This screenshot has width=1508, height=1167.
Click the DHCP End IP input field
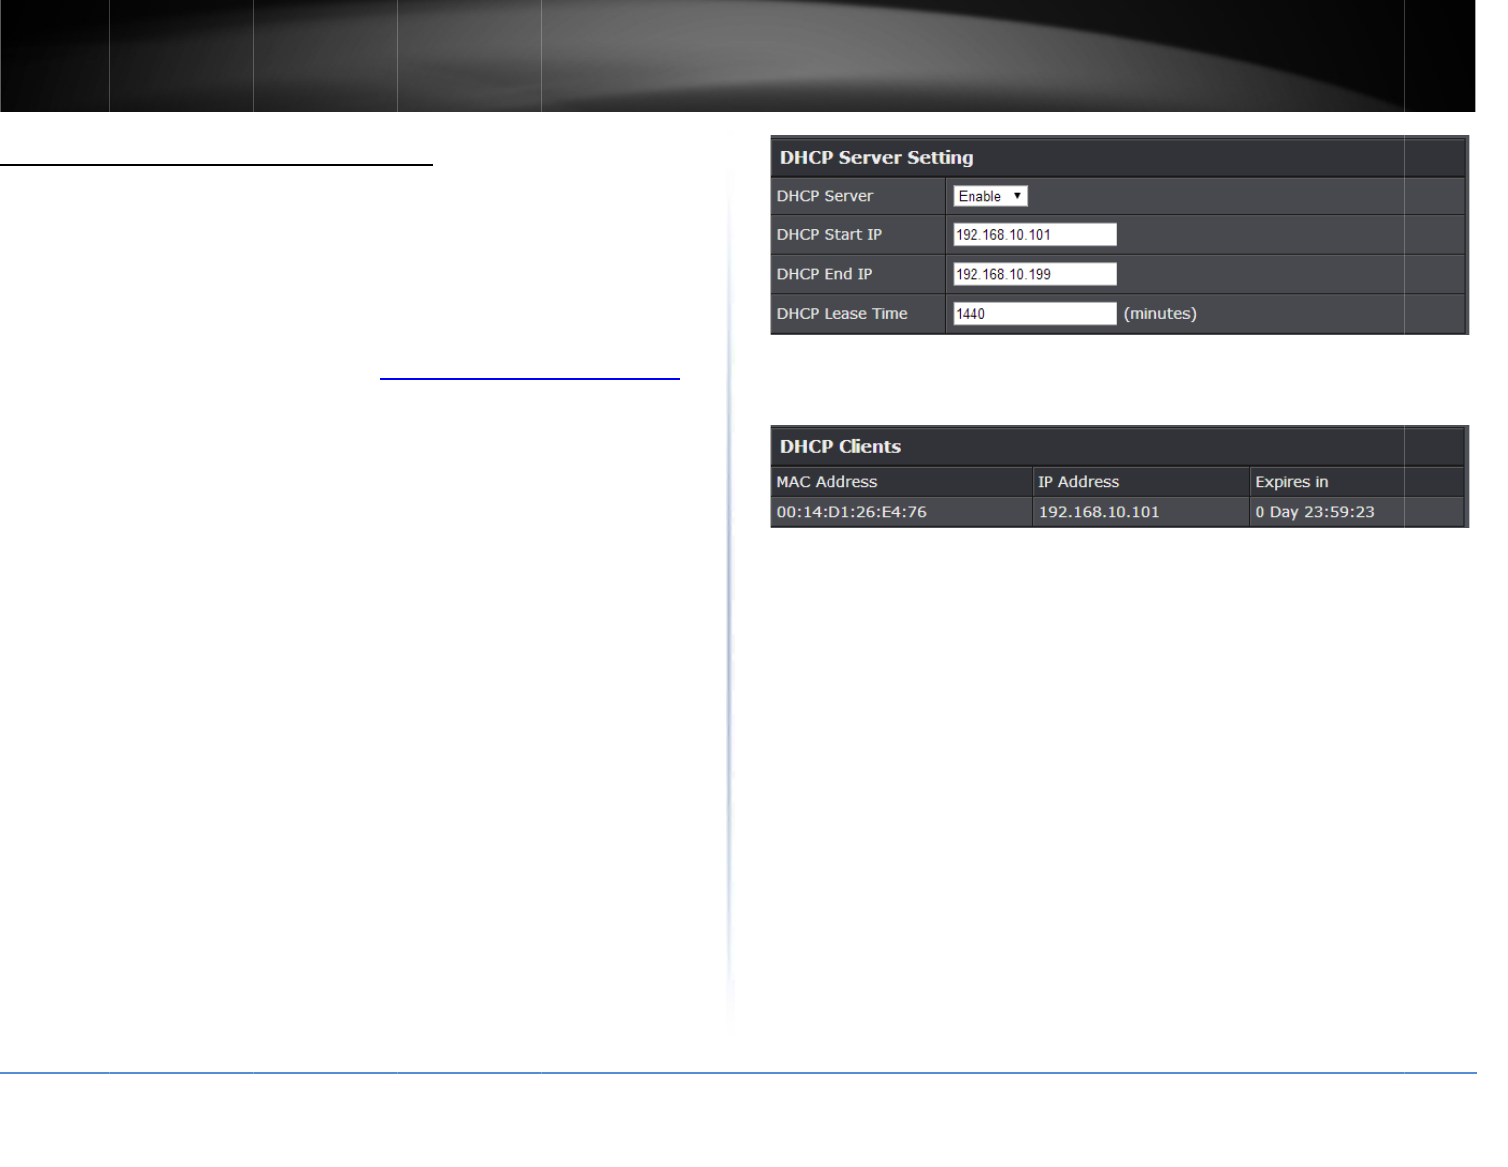click(x=1035, y=274)
